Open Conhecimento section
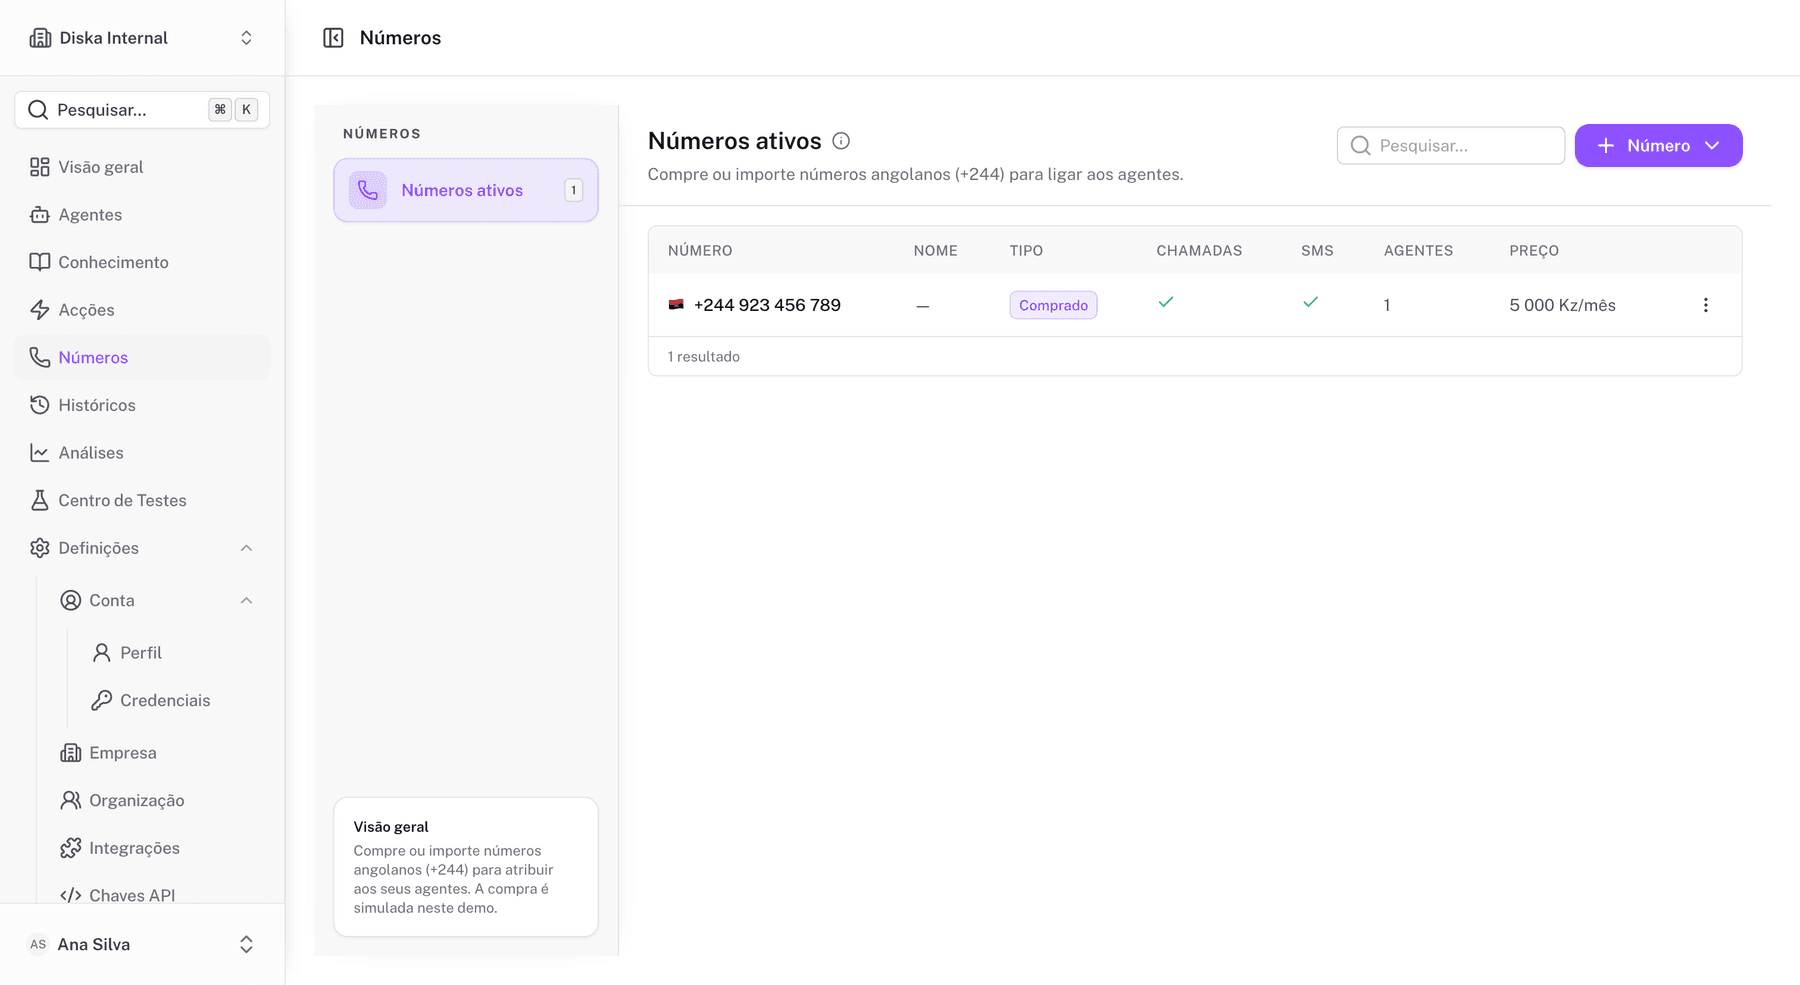1800x985 pixels. click(142, 262)
